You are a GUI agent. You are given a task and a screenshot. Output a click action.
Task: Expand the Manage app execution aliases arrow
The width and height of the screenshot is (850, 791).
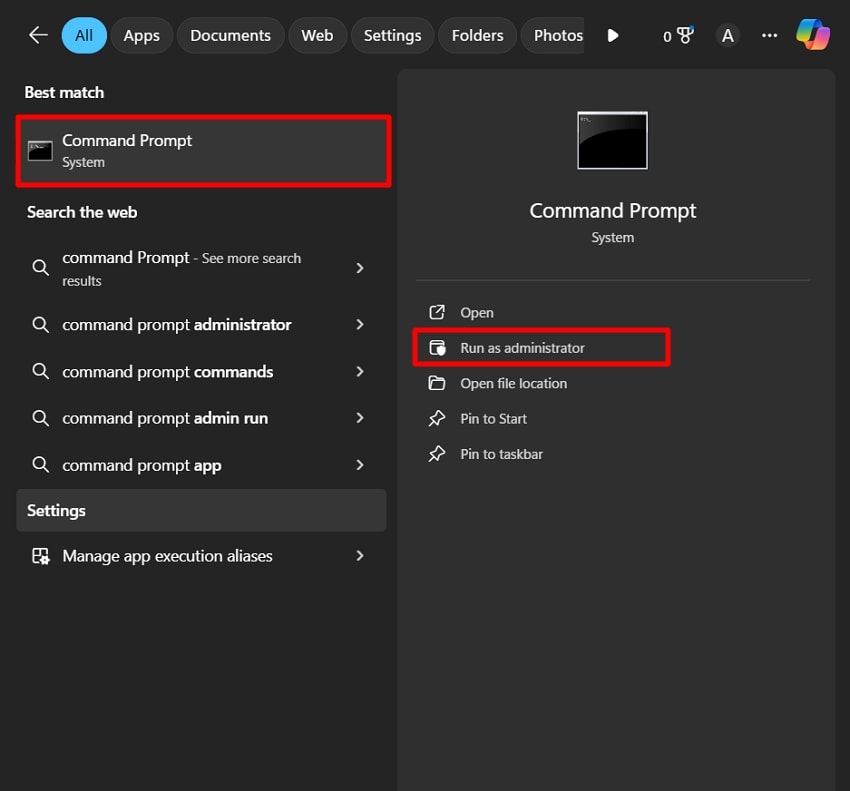coord(360,556)
